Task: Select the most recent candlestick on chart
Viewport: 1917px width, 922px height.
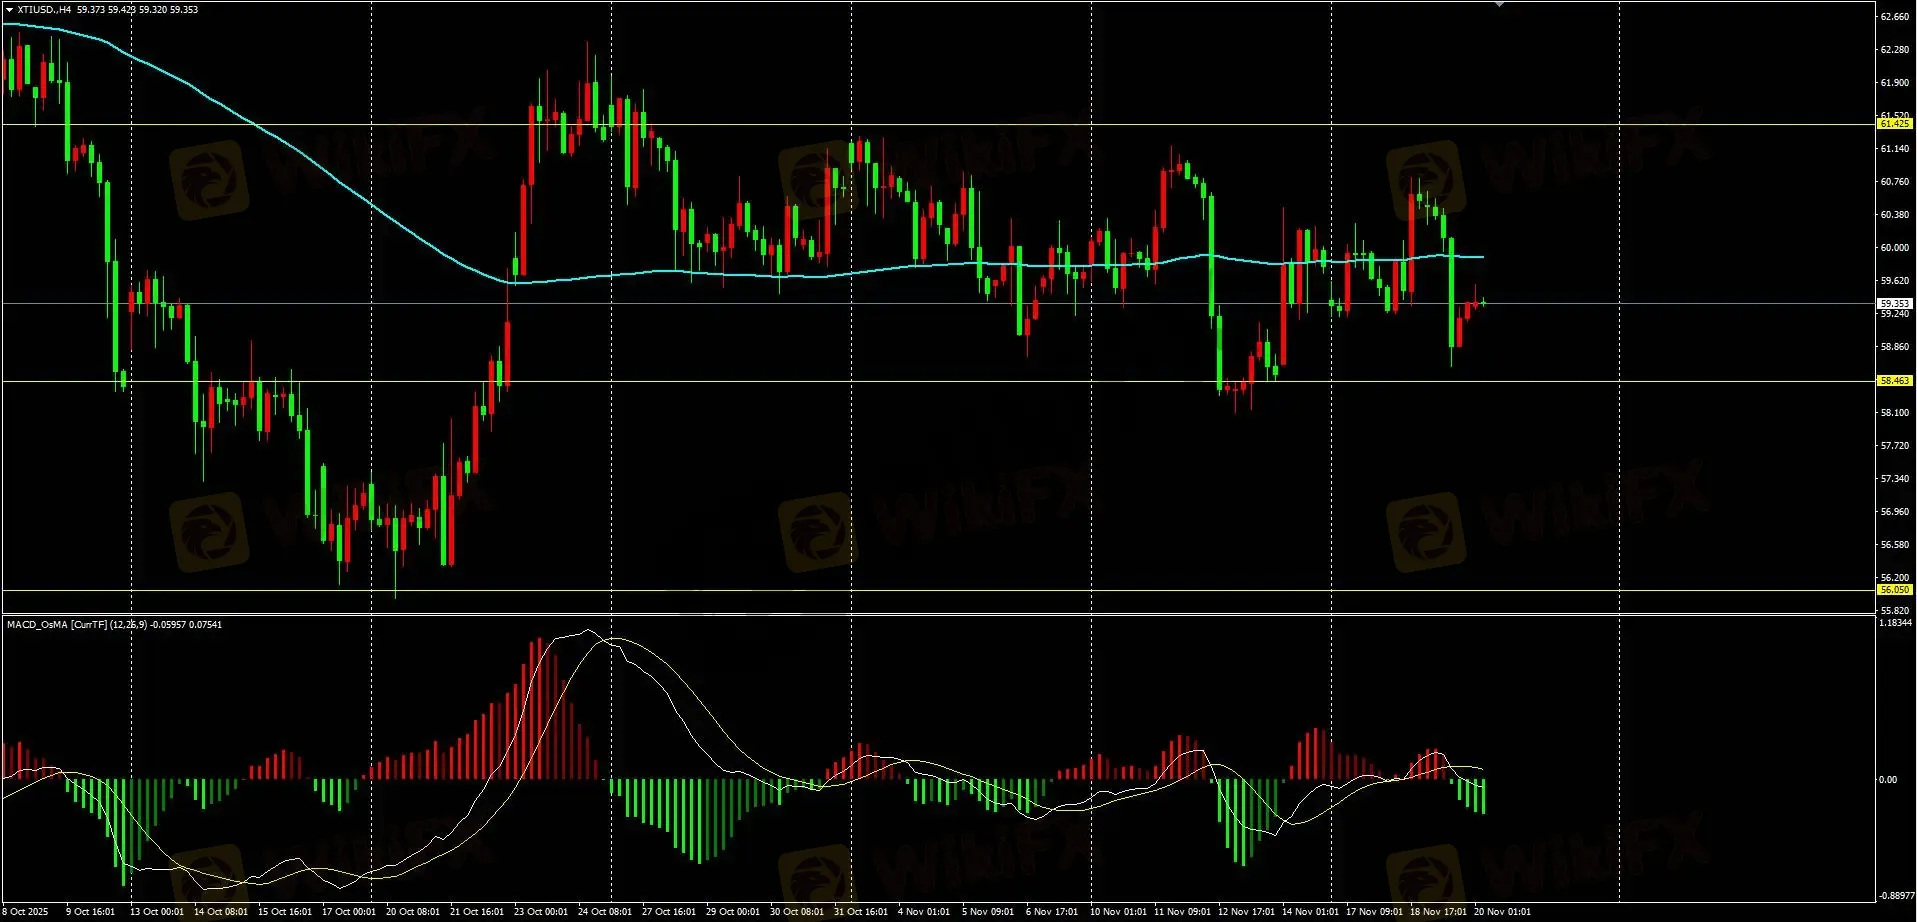Action: coord(1483,302)
